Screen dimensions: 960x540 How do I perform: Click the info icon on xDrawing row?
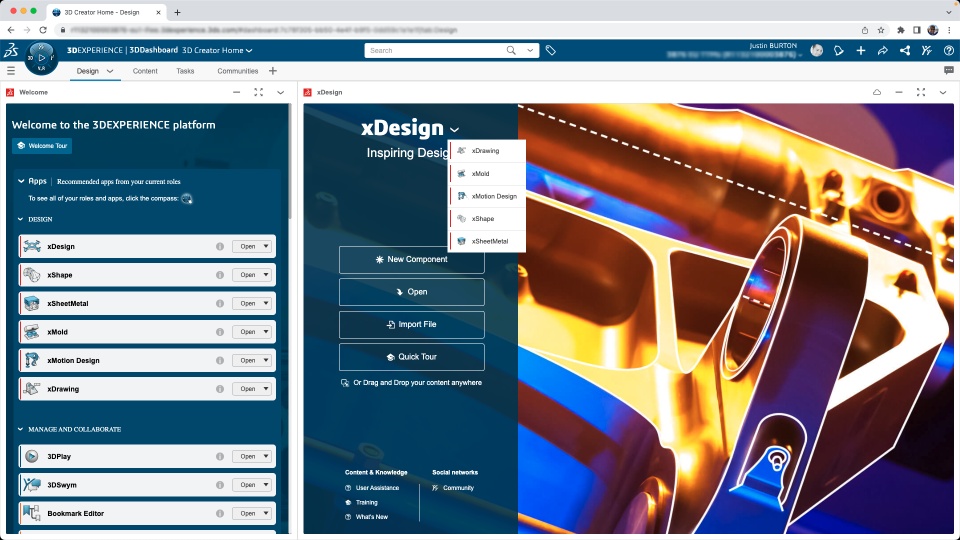tap(220, 389)
